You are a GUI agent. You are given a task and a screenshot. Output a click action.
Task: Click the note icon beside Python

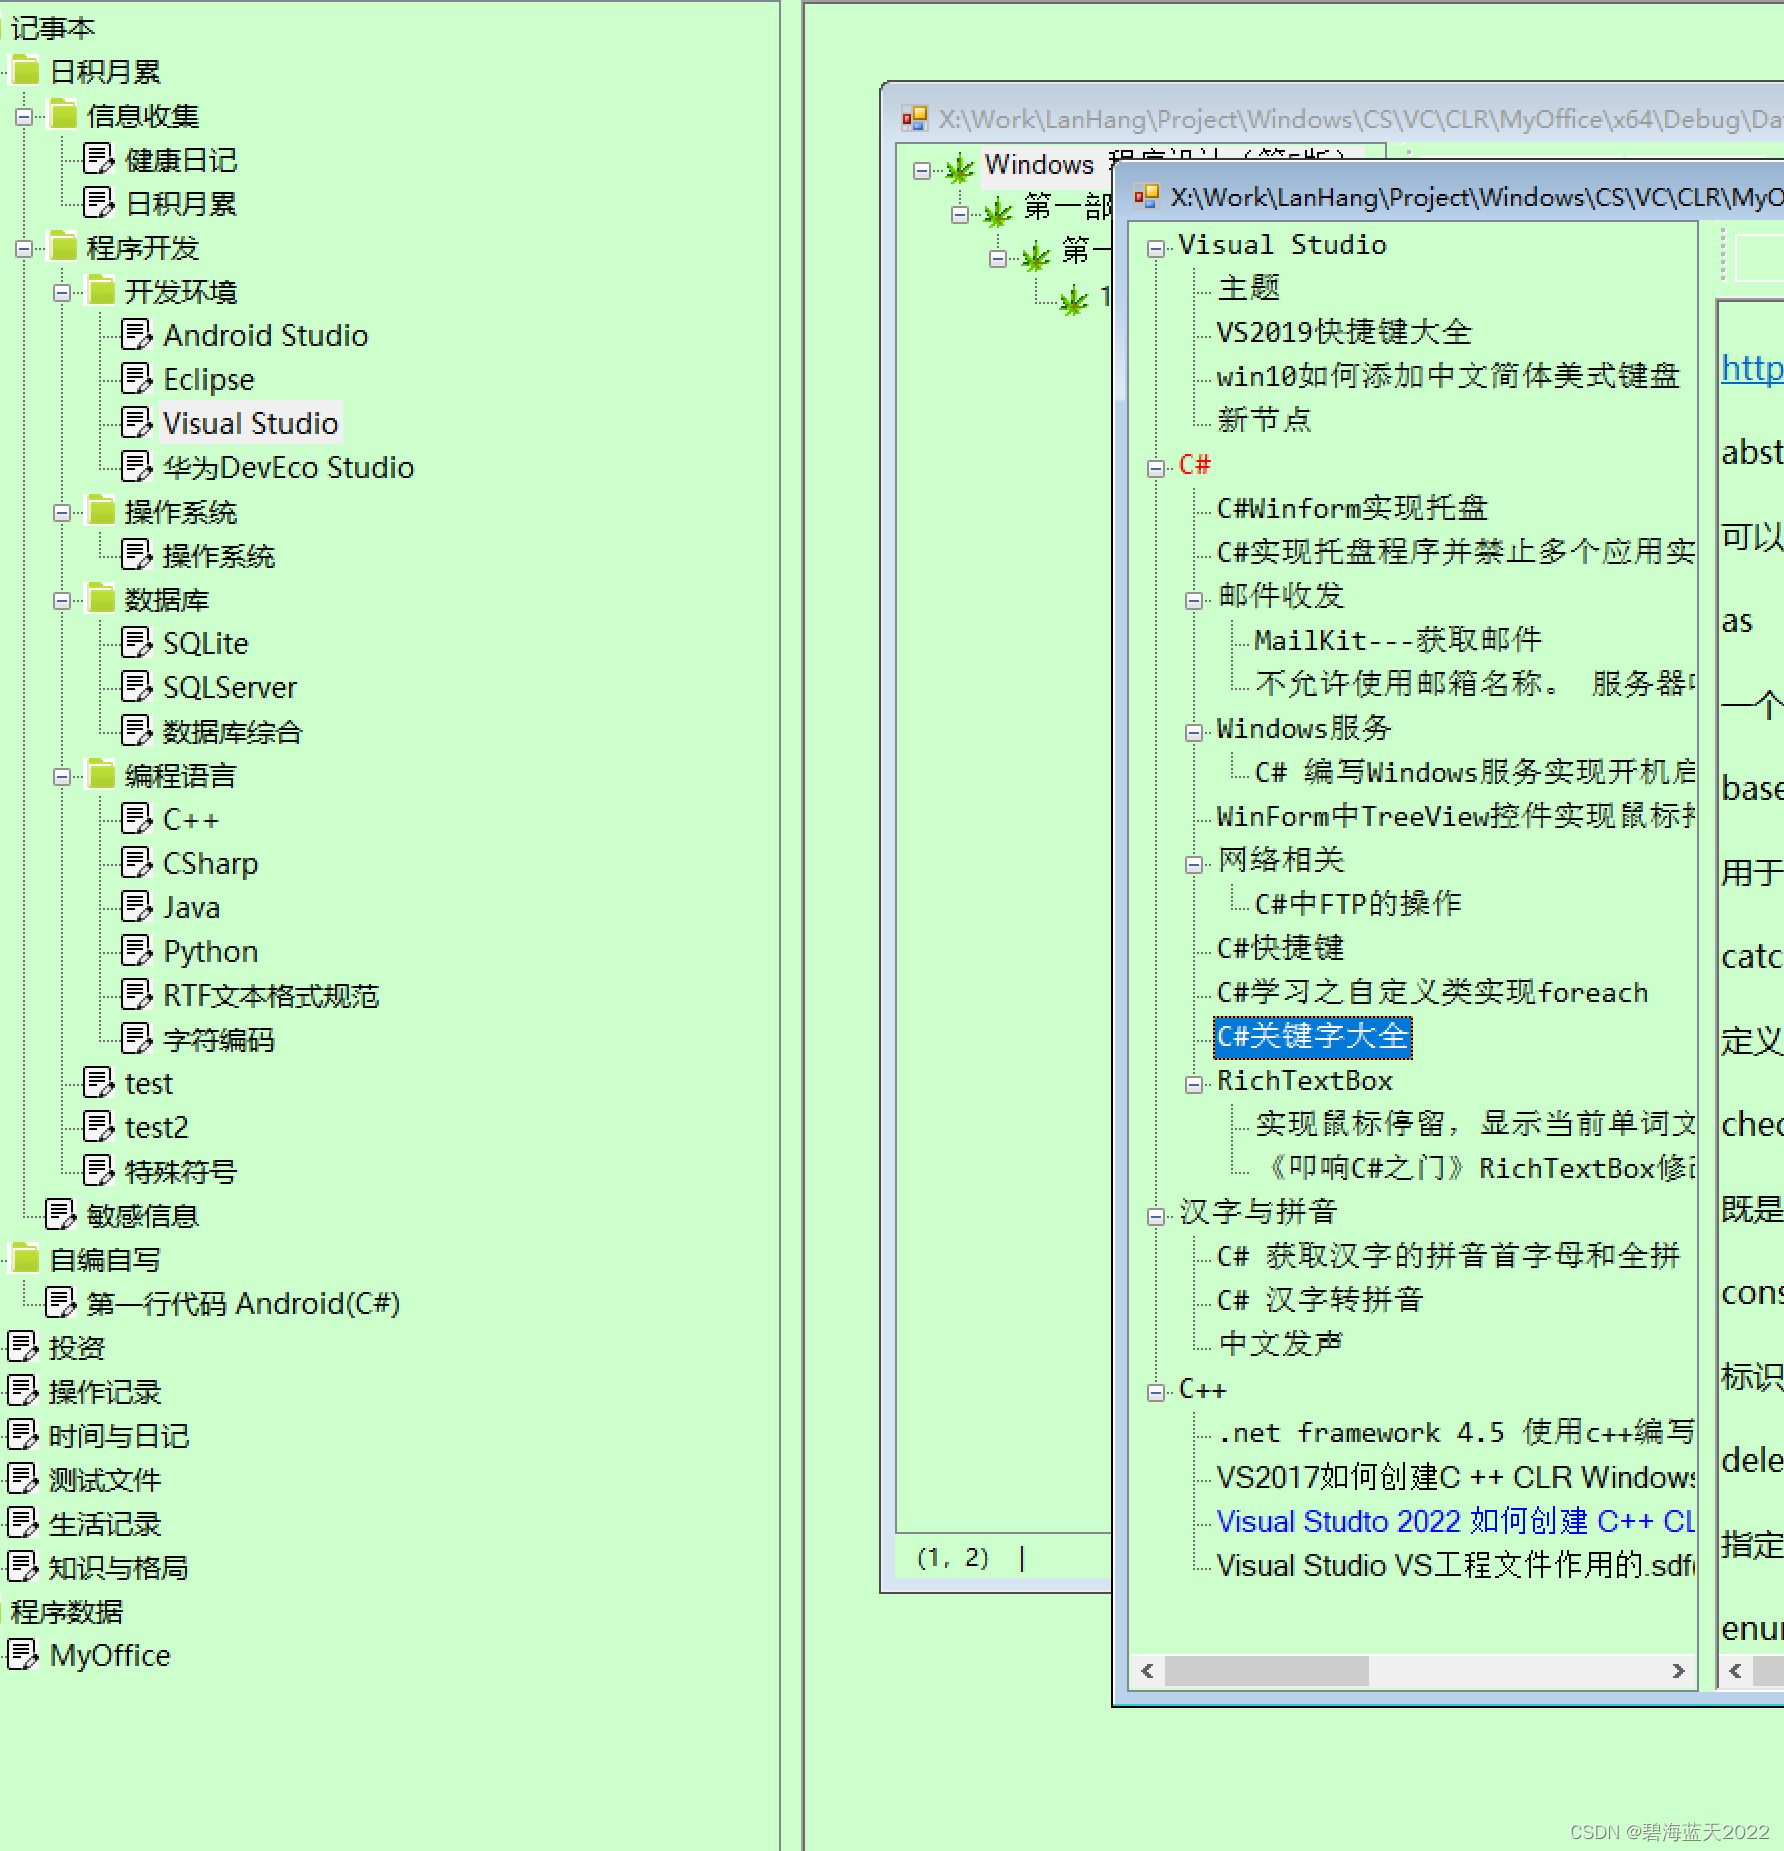point(137,951)
